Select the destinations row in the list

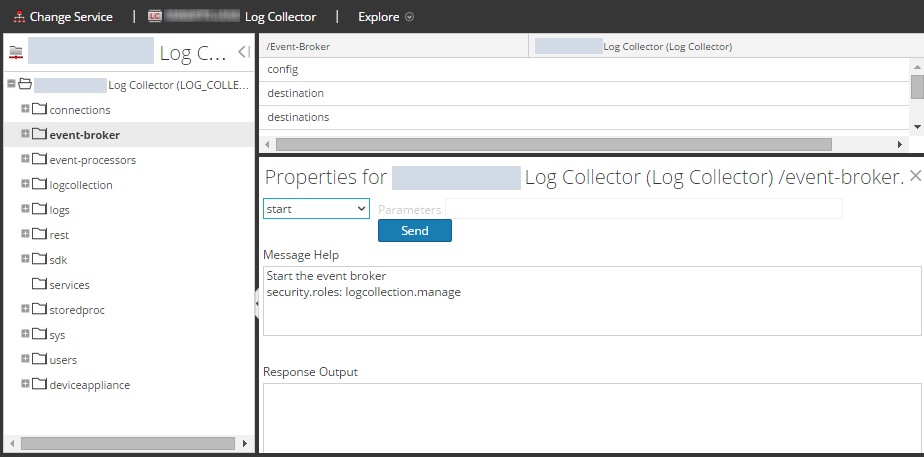pos(298,117)
